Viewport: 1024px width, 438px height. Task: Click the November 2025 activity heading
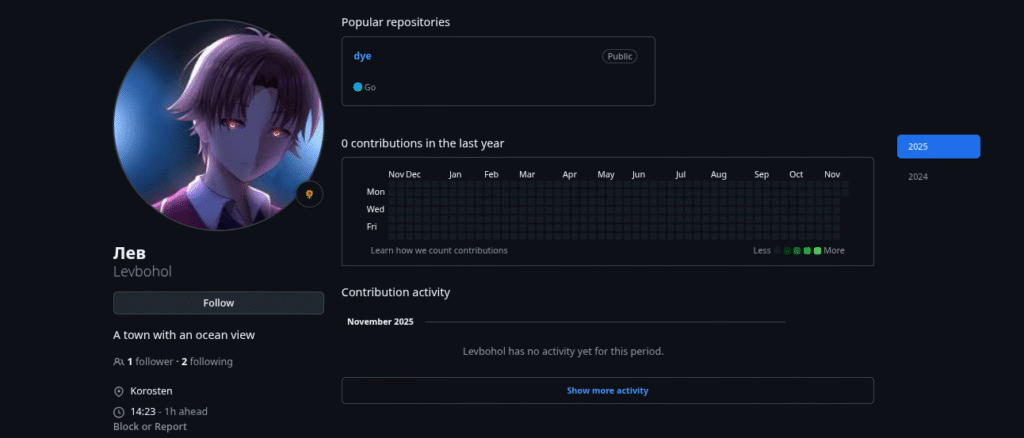click(380, 322)
